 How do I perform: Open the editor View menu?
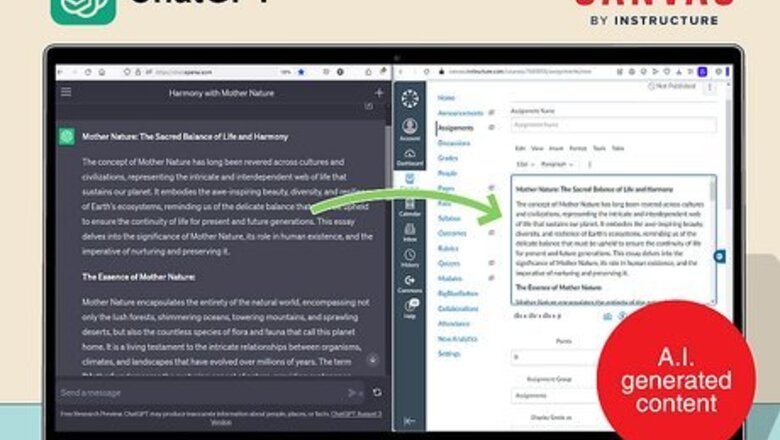coord(537,148)
